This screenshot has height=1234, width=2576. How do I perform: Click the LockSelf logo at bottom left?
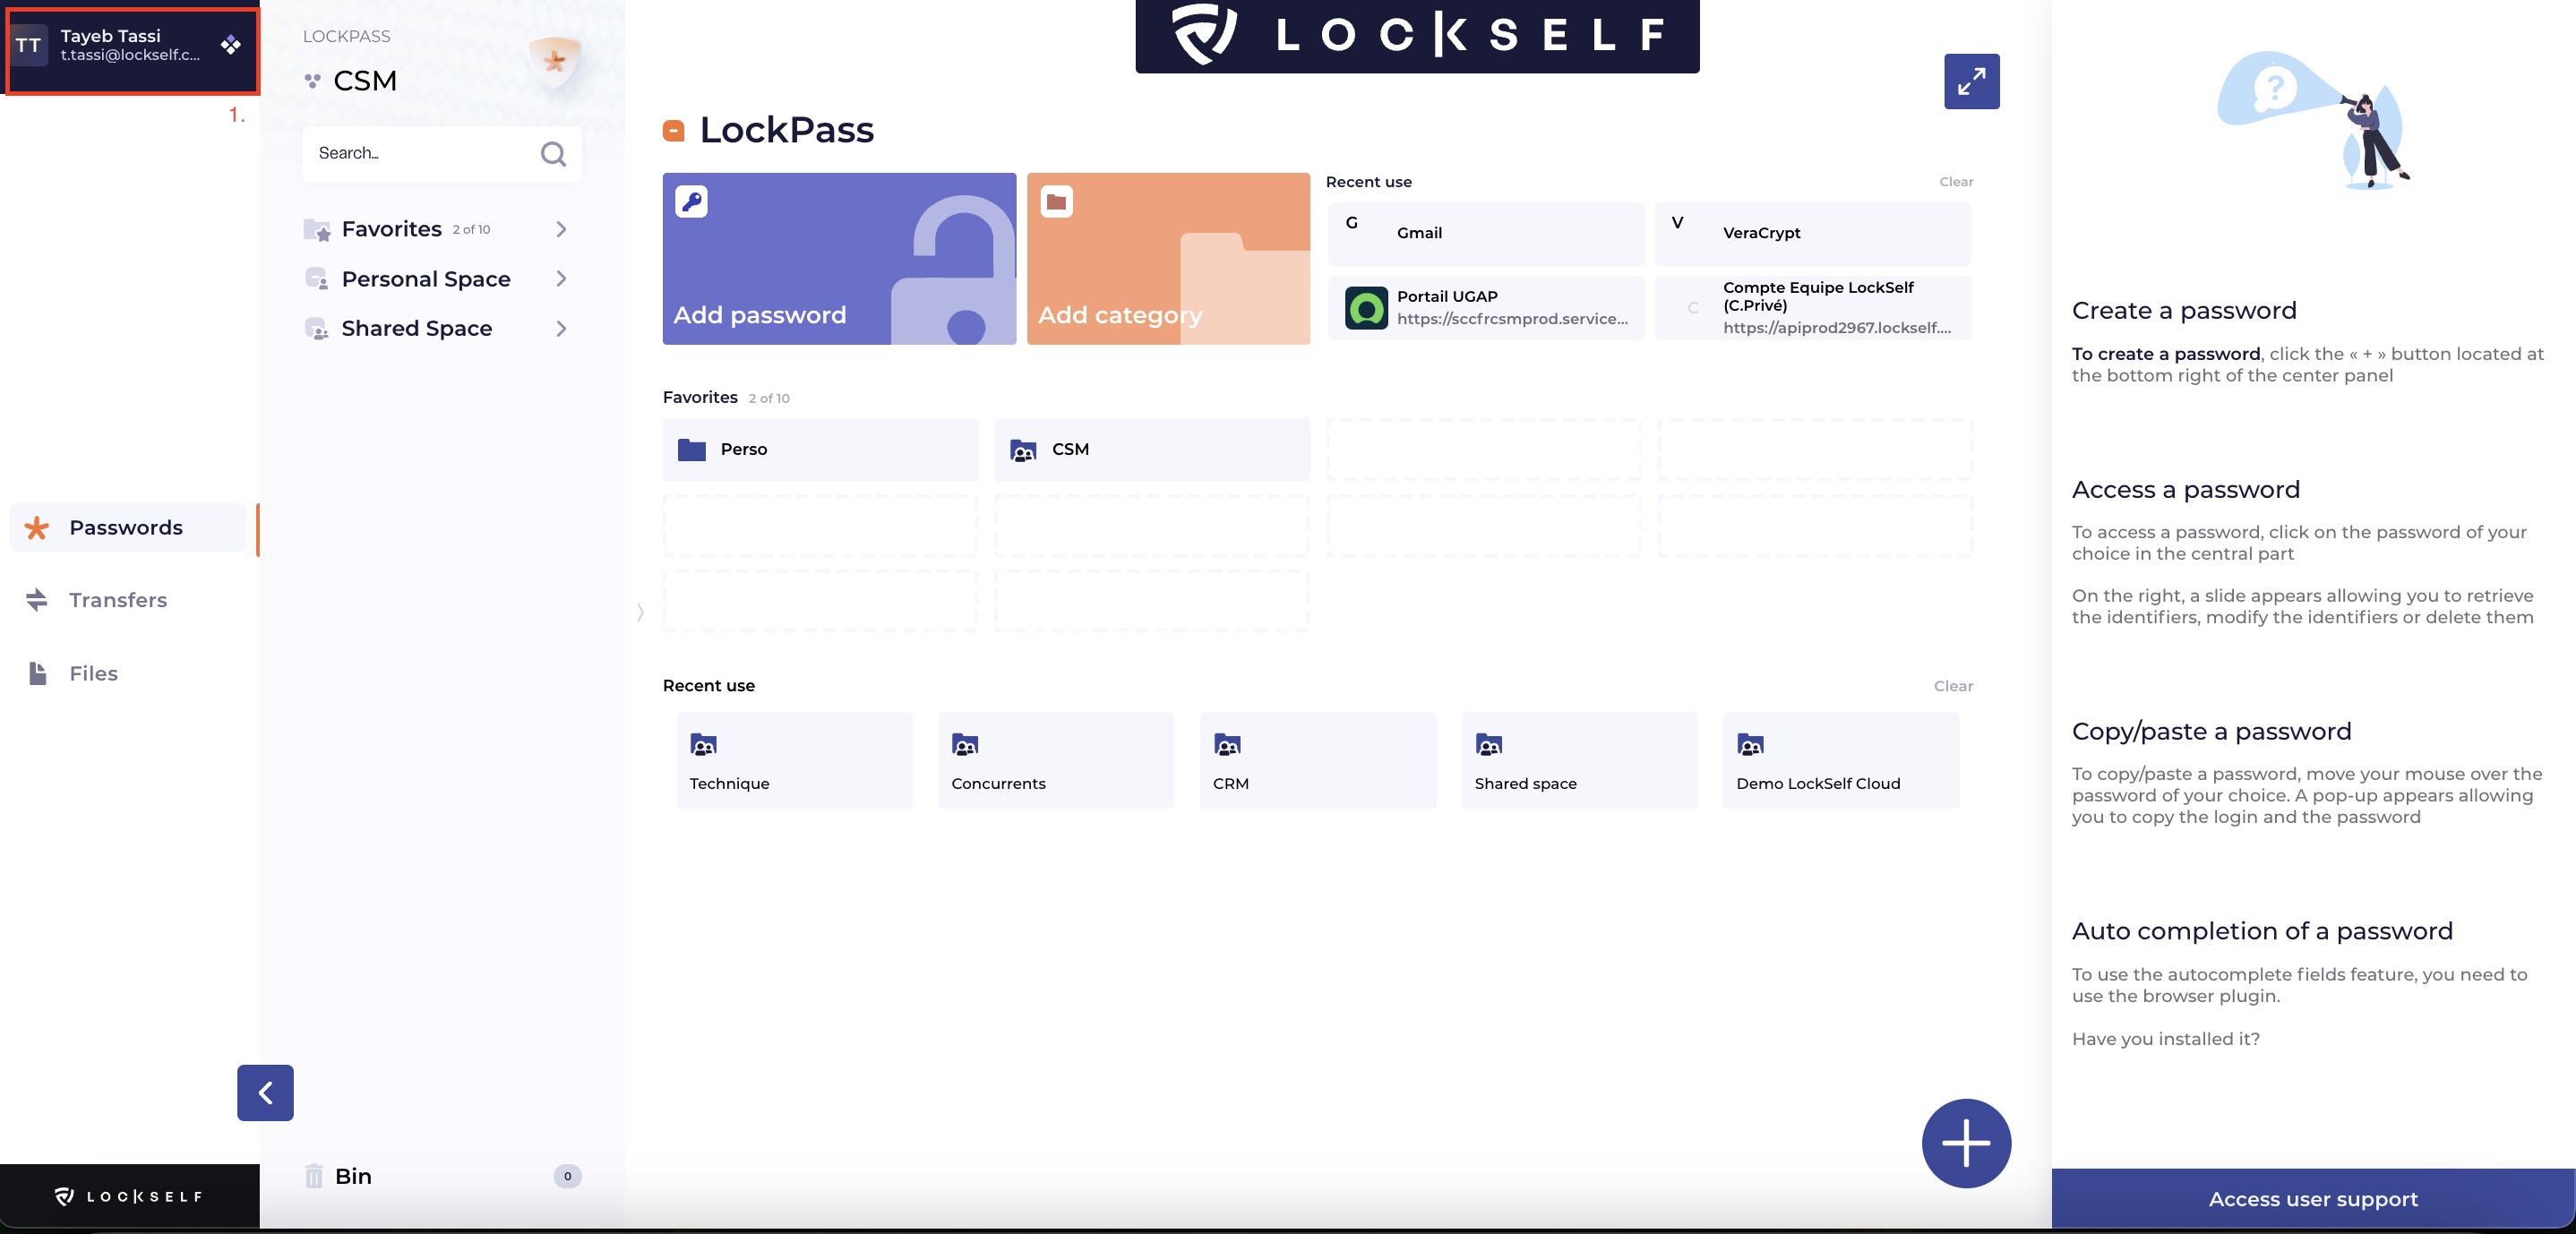tap(129, 1196)
